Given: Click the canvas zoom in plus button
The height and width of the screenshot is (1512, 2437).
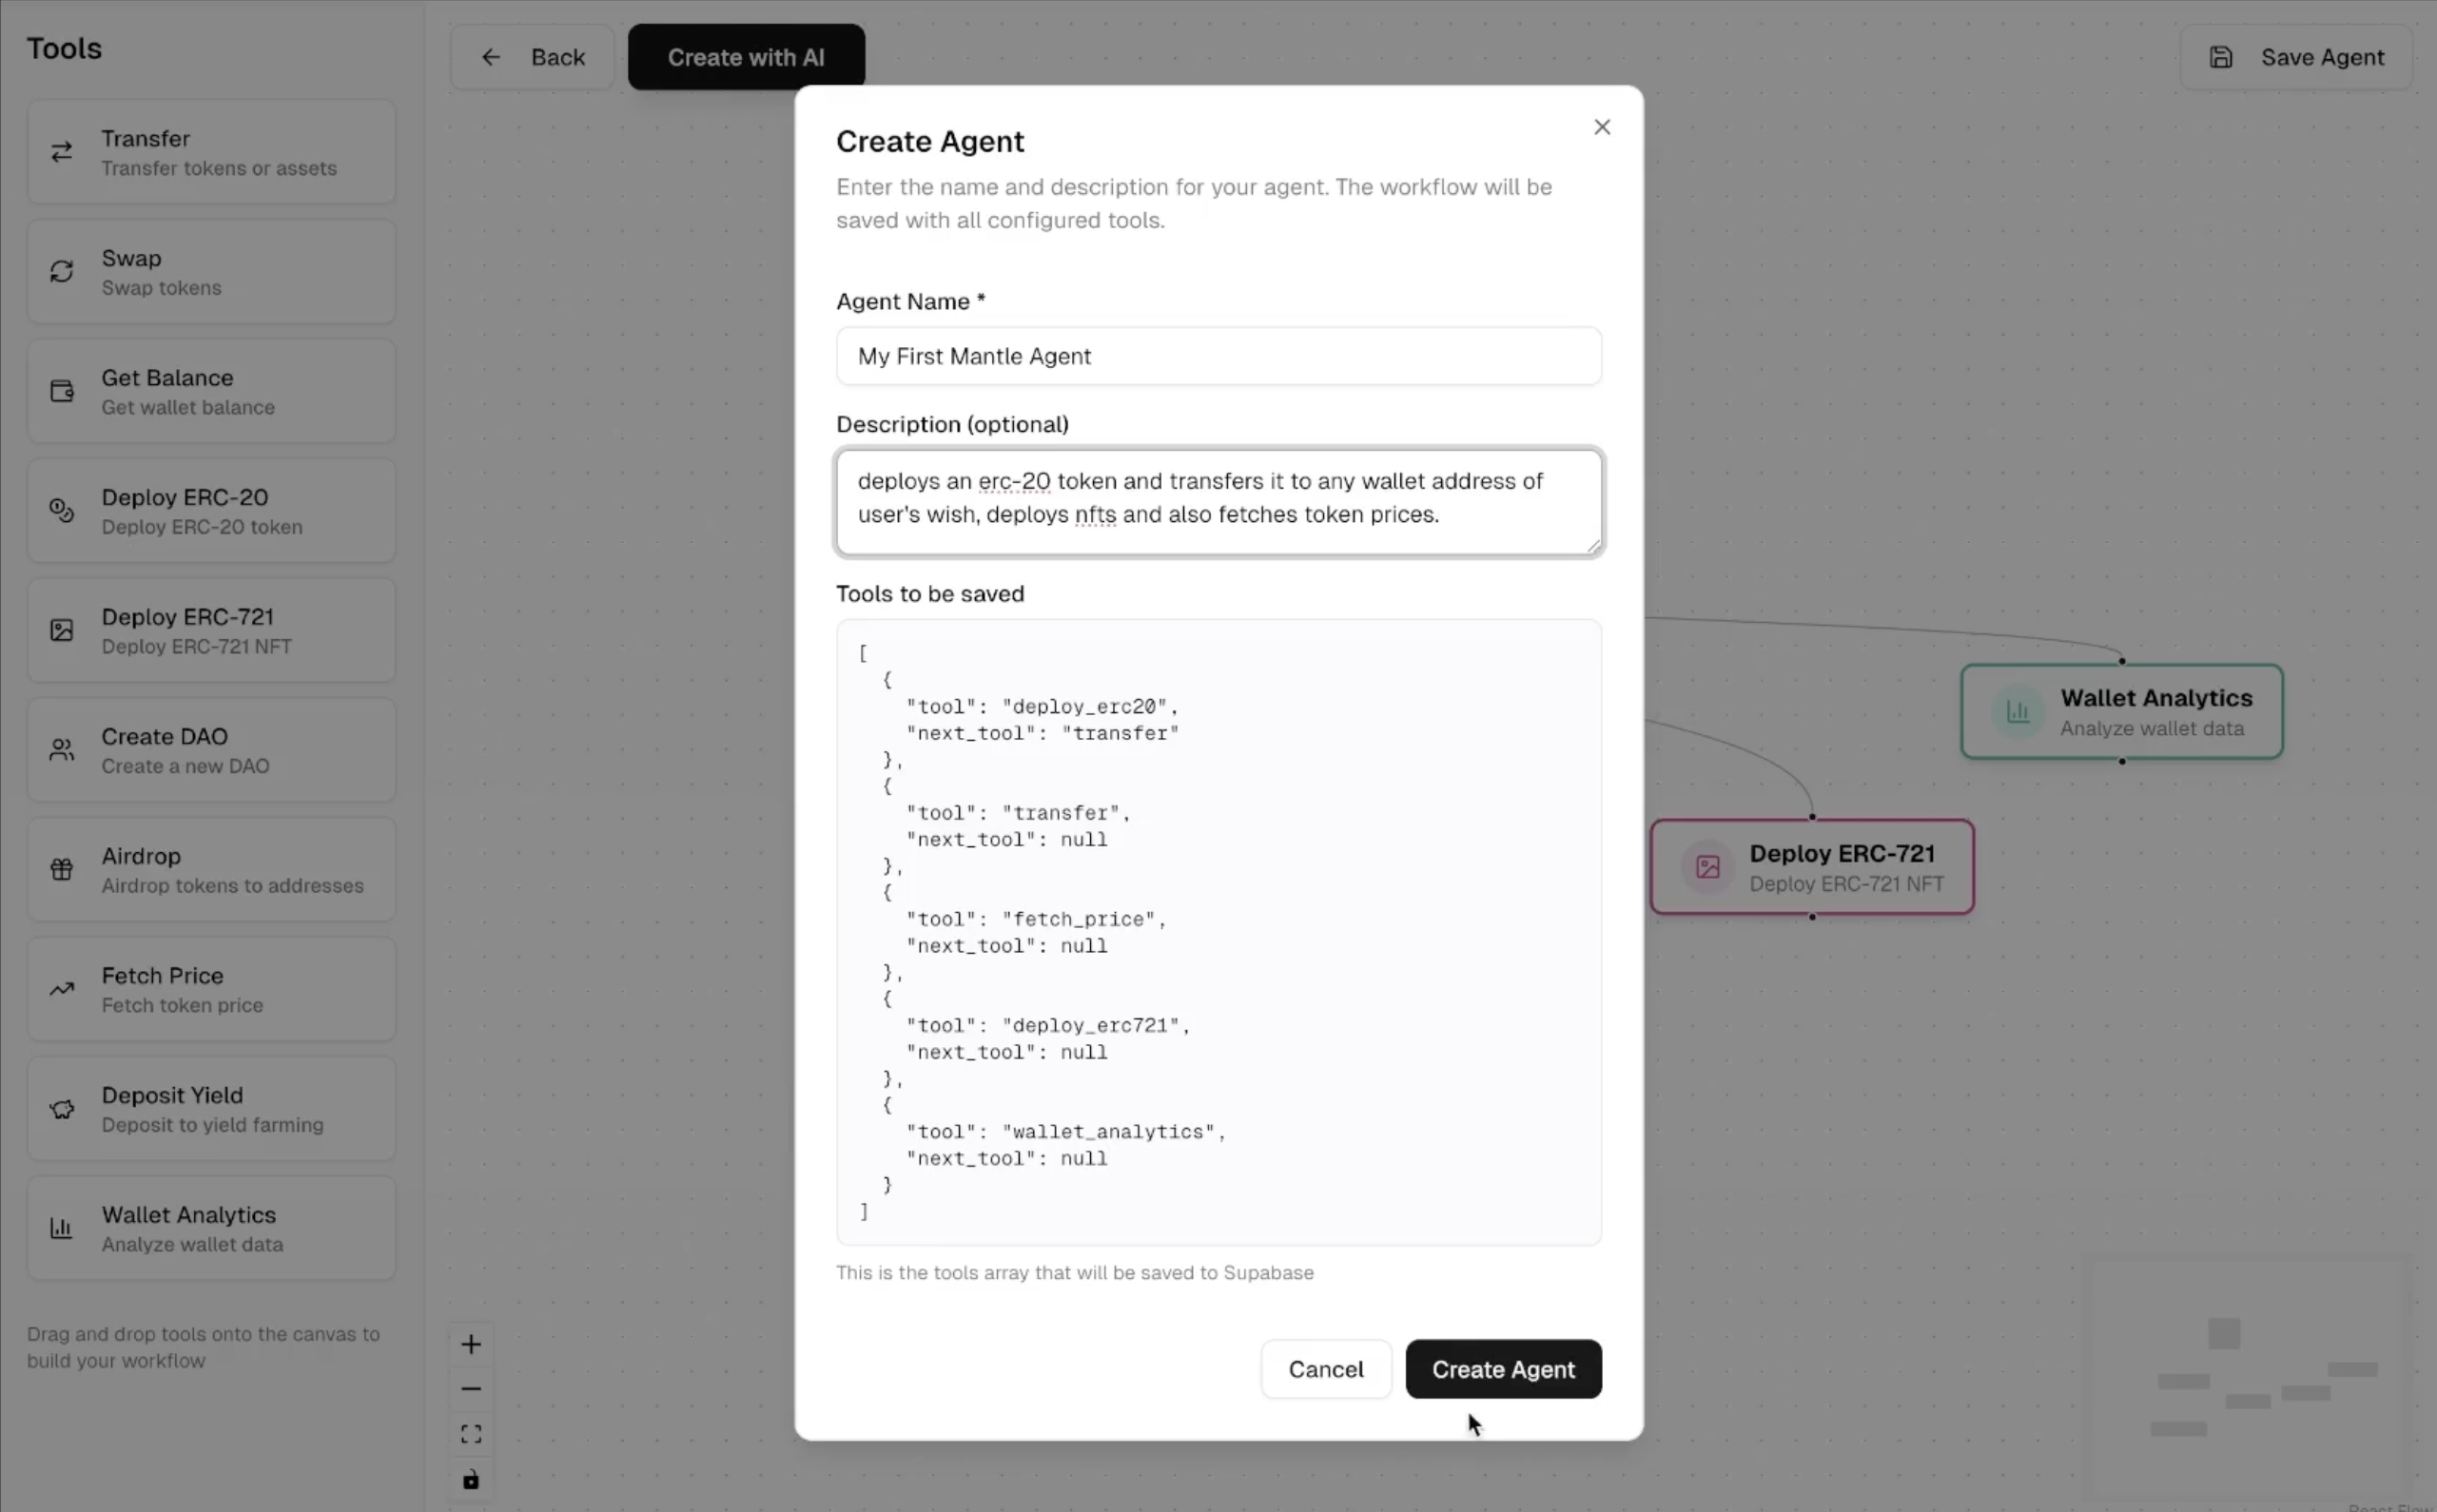Looking at the screenshot, I should pos(471,1345).
